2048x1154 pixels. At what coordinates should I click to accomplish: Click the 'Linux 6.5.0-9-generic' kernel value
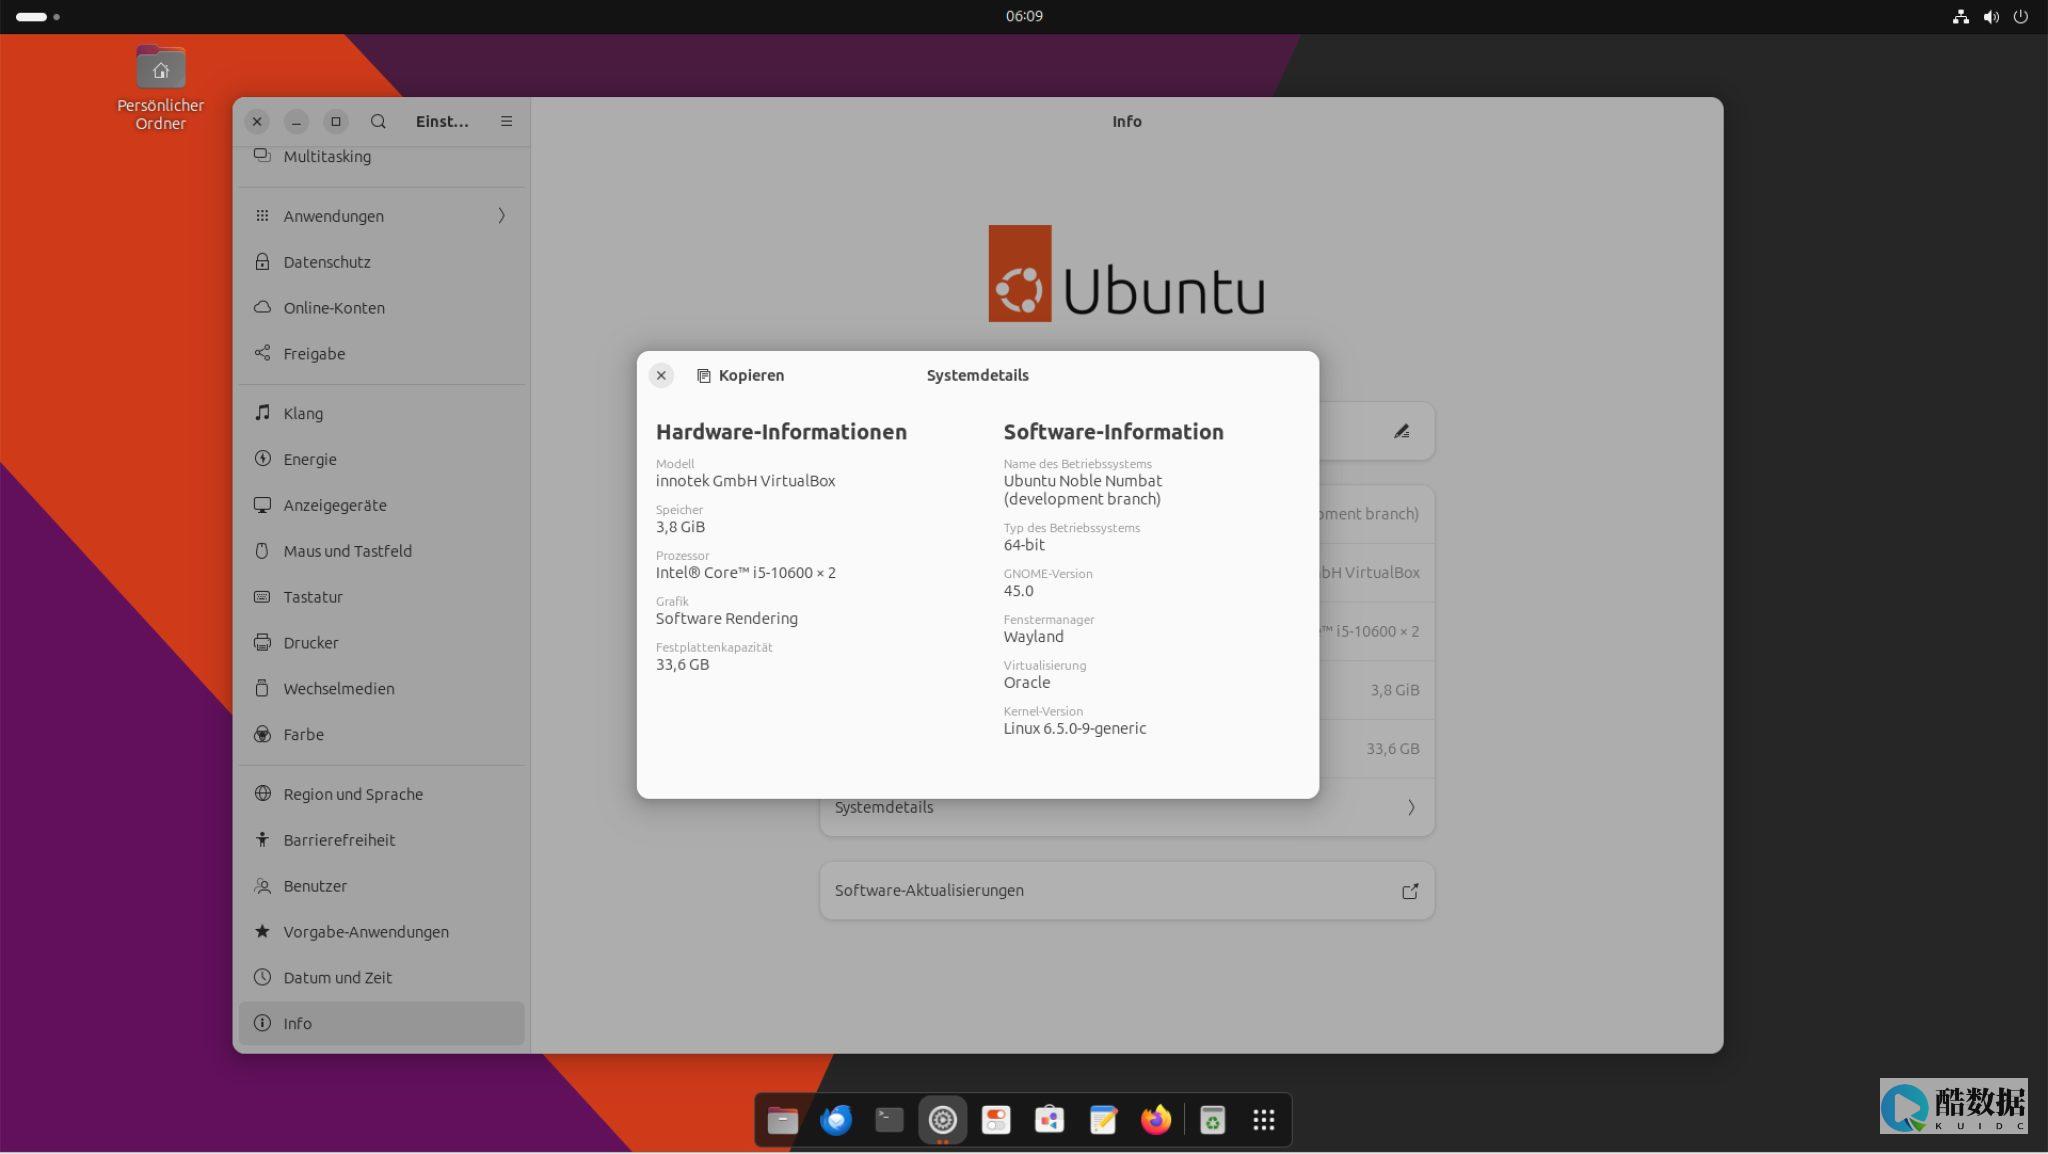pos(1074,729)
